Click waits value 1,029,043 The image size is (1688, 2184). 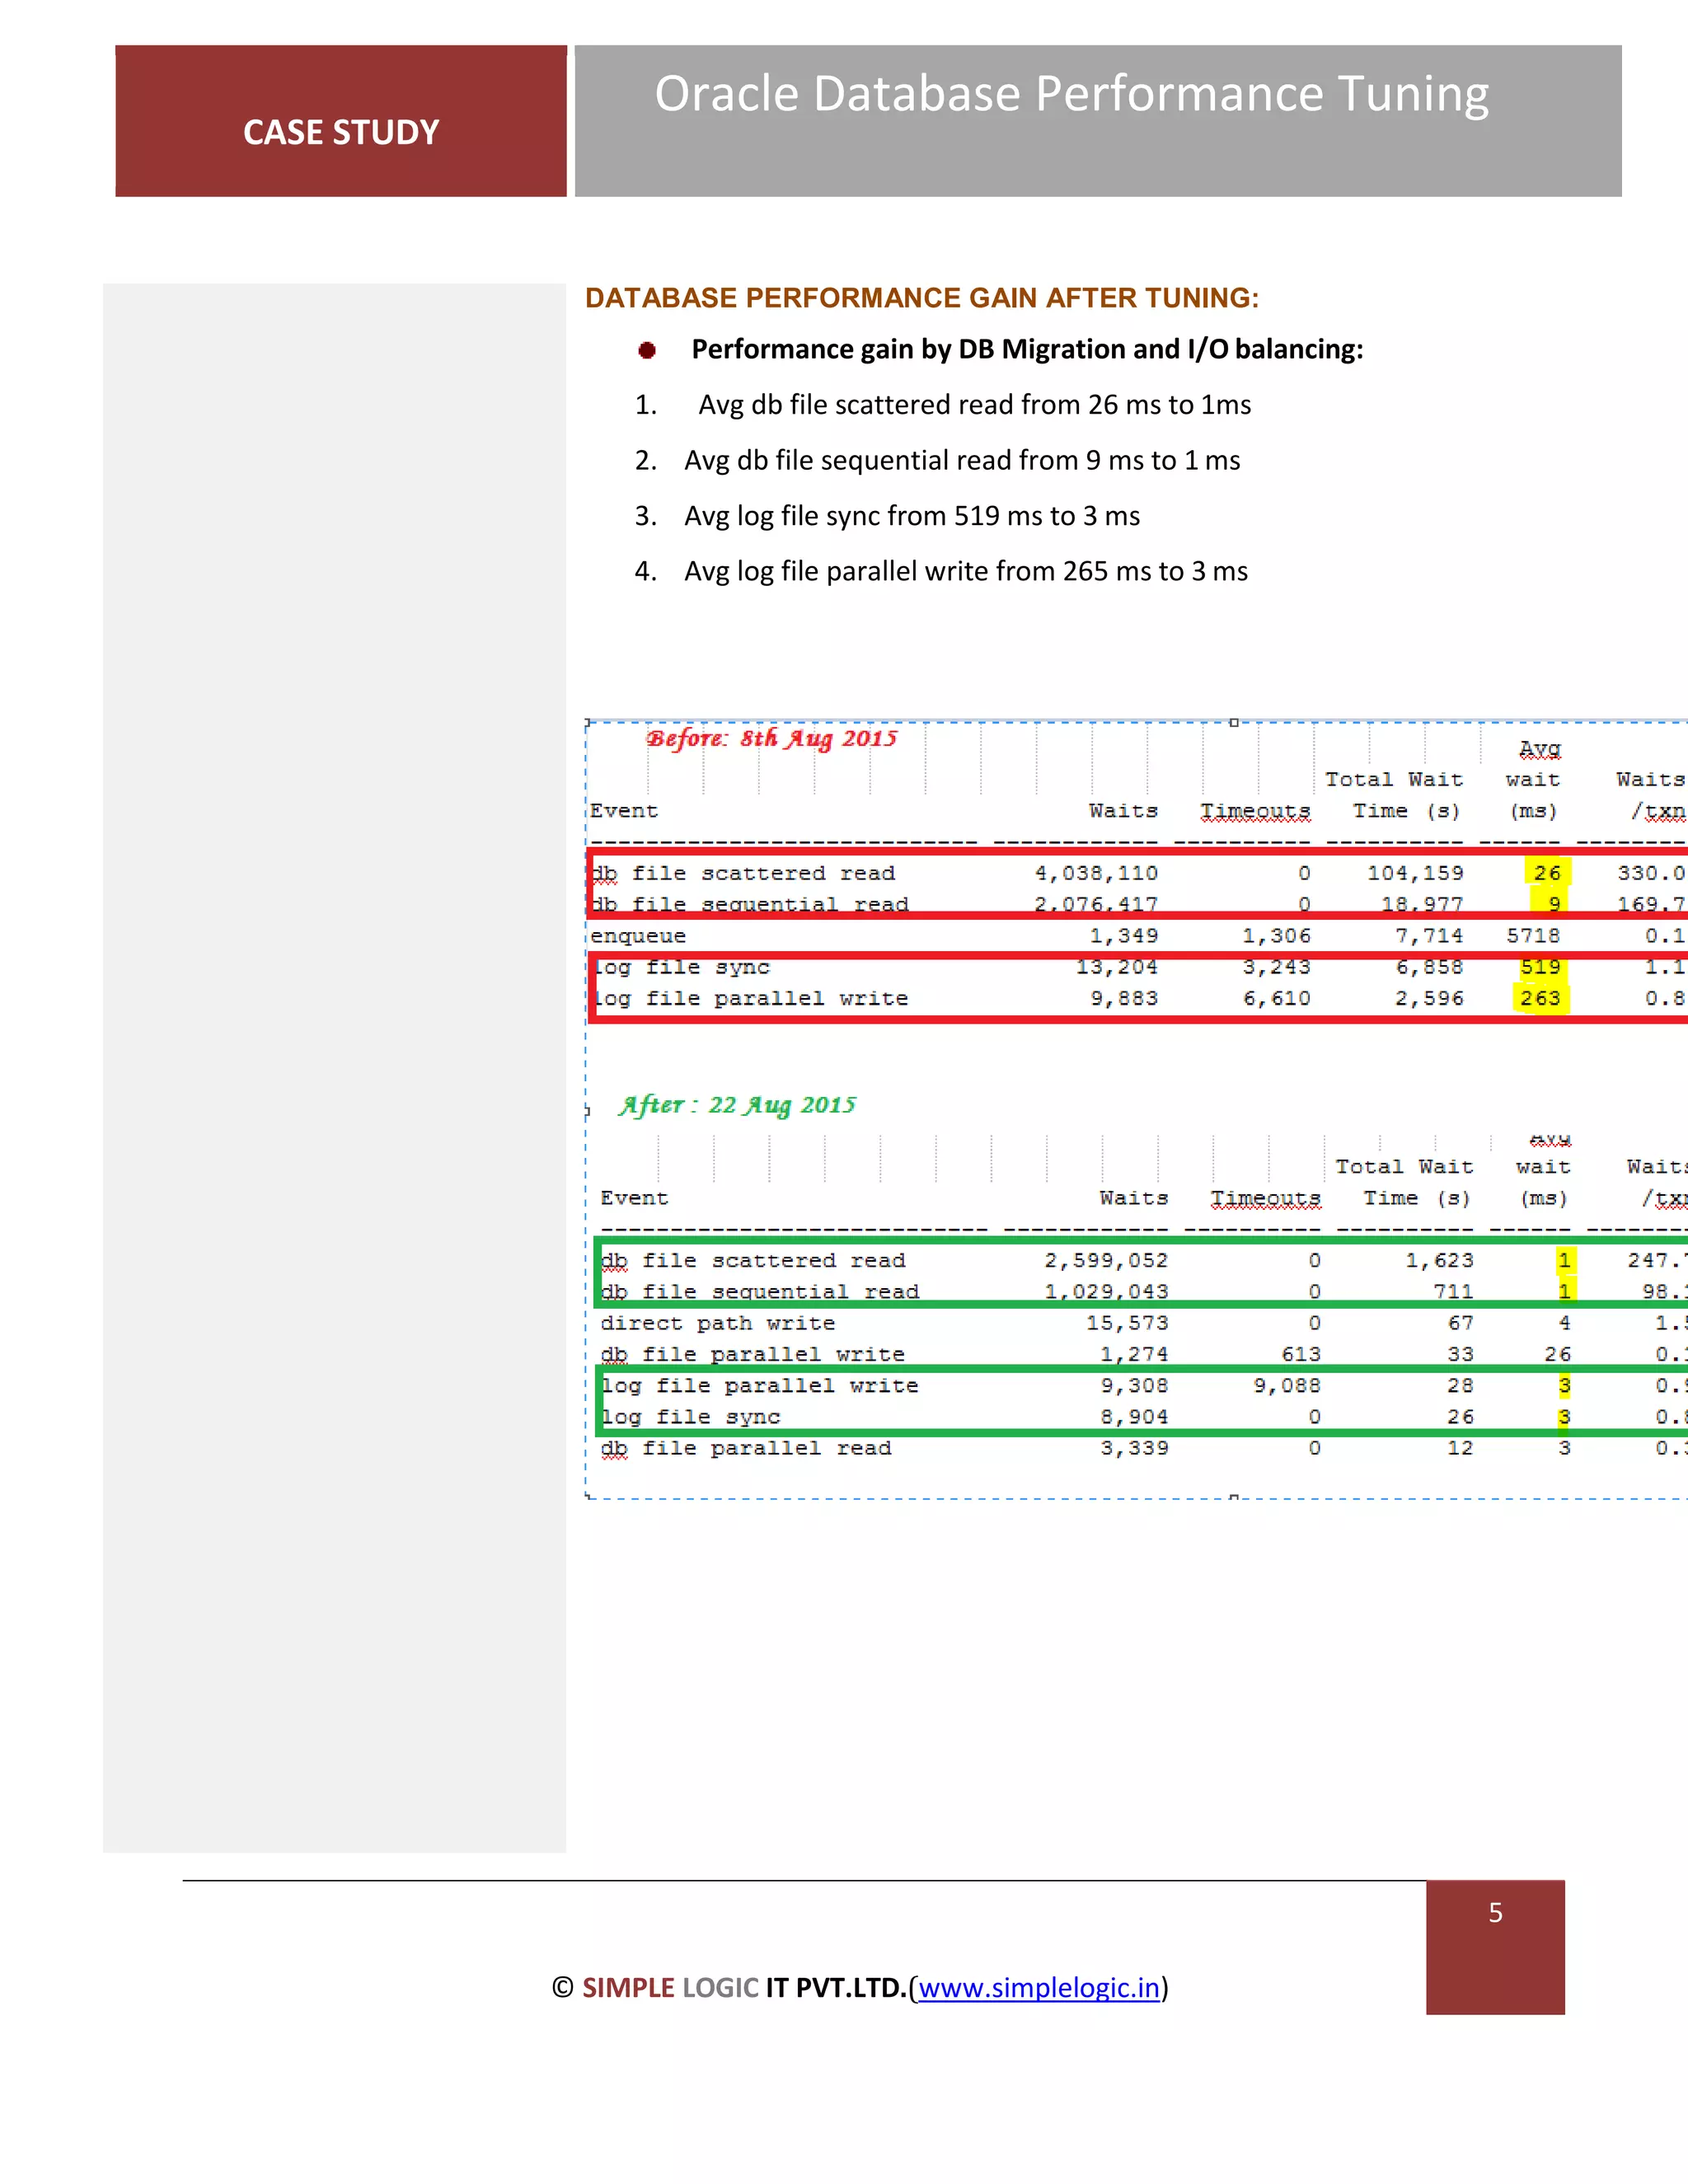click(1106, 1292)
